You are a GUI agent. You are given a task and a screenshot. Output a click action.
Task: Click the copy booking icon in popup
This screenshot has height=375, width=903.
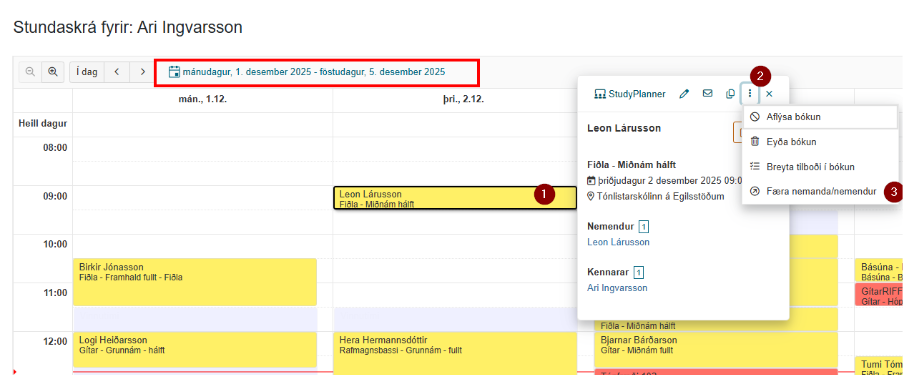pyautogui.click(x=730, y=94)
